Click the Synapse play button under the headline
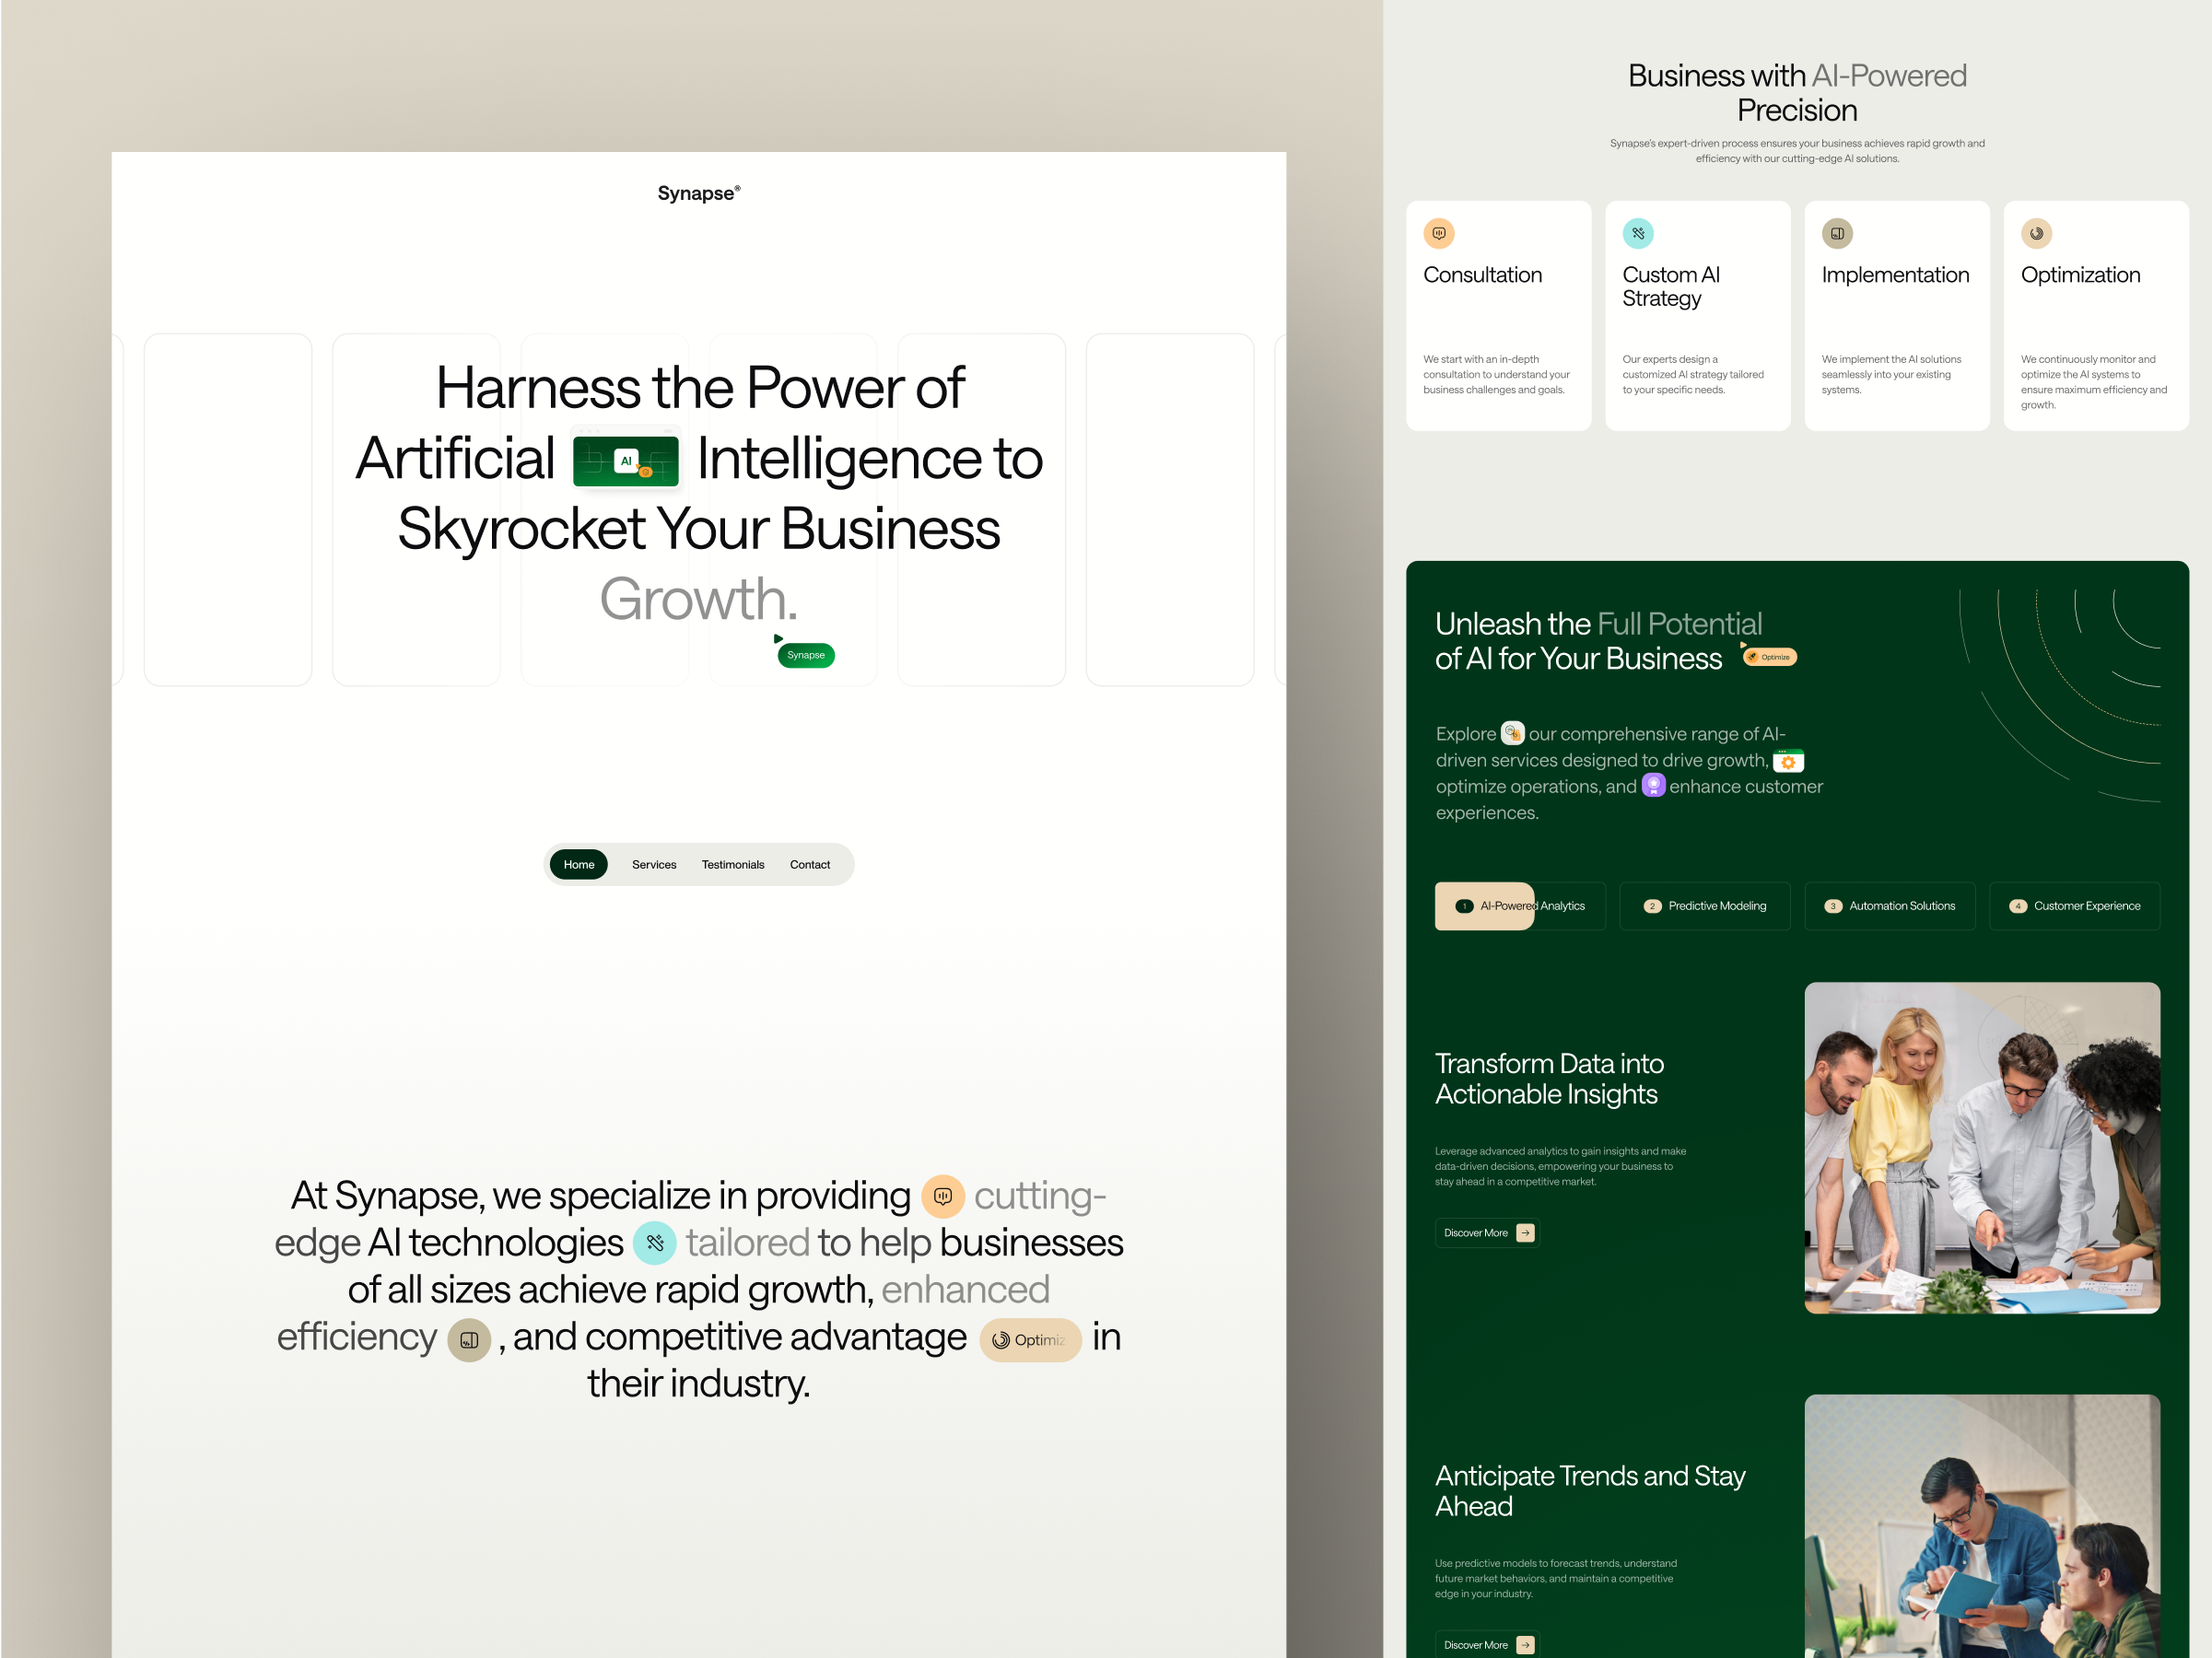Image resolution: width=2212 pixels, height=1658 pixels. [805, 655]
